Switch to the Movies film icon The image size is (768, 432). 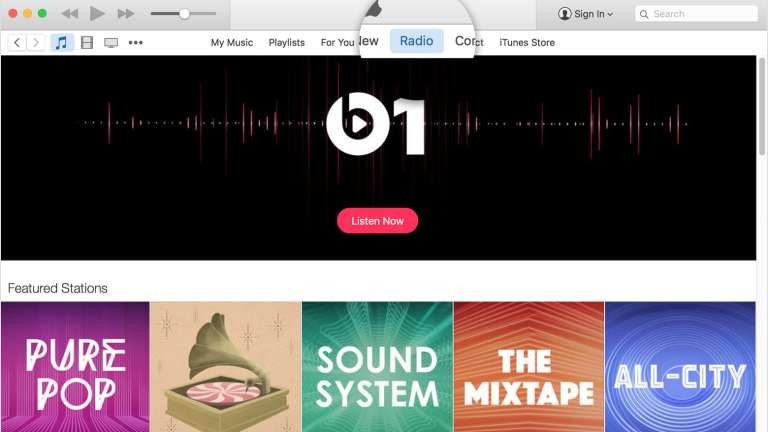click(x=87, y=43)
